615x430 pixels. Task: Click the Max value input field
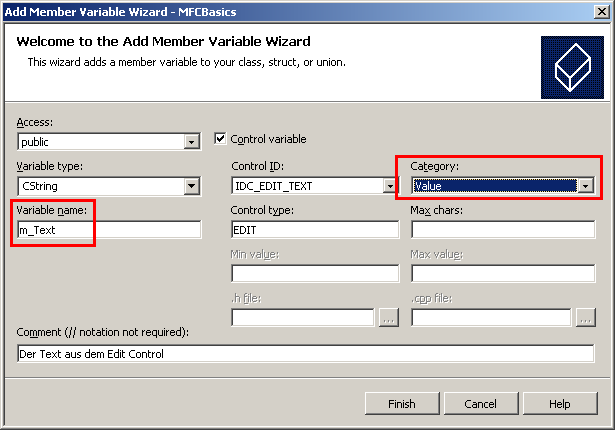click(503, 273)
